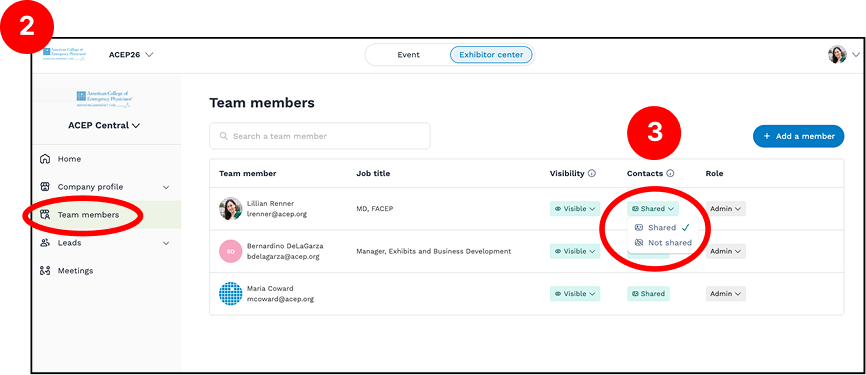Open the ACEP26 event dropdown

[x=131, y=55]
